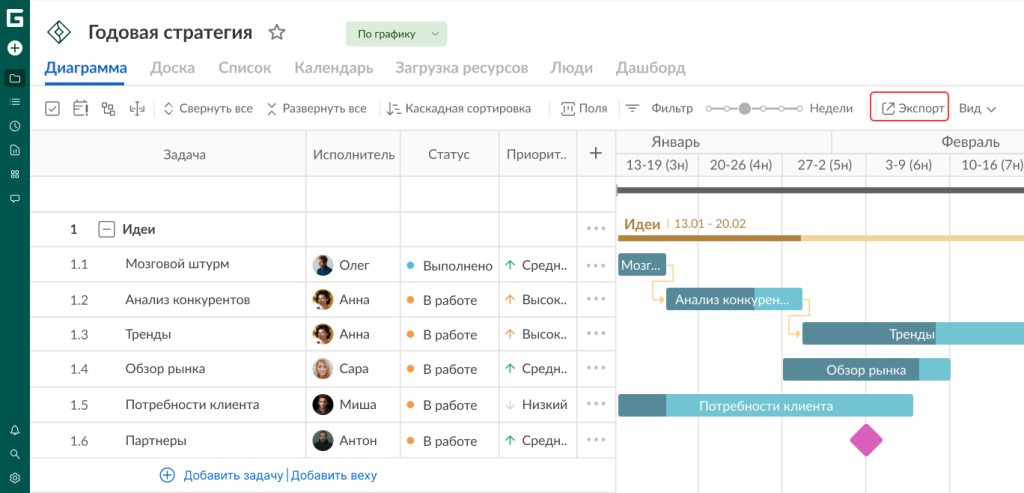Switch to the Дашборд tab

(x=650, y=68)
